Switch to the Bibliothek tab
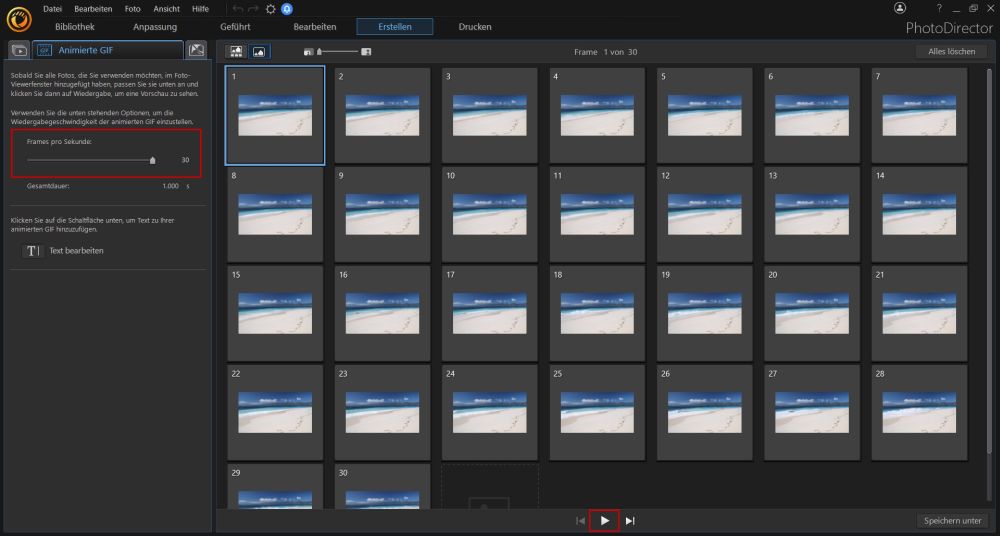 point(75,27)
